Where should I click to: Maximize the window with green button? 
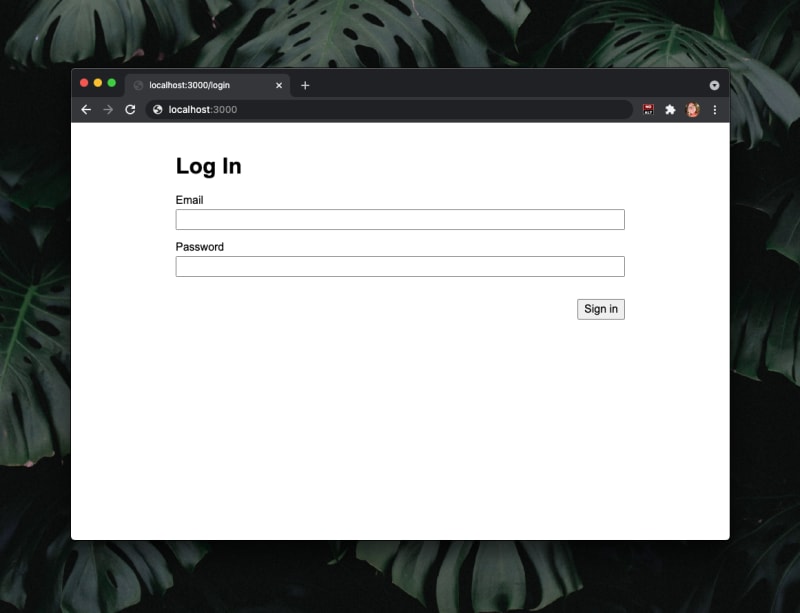click(x=112, y=83)
